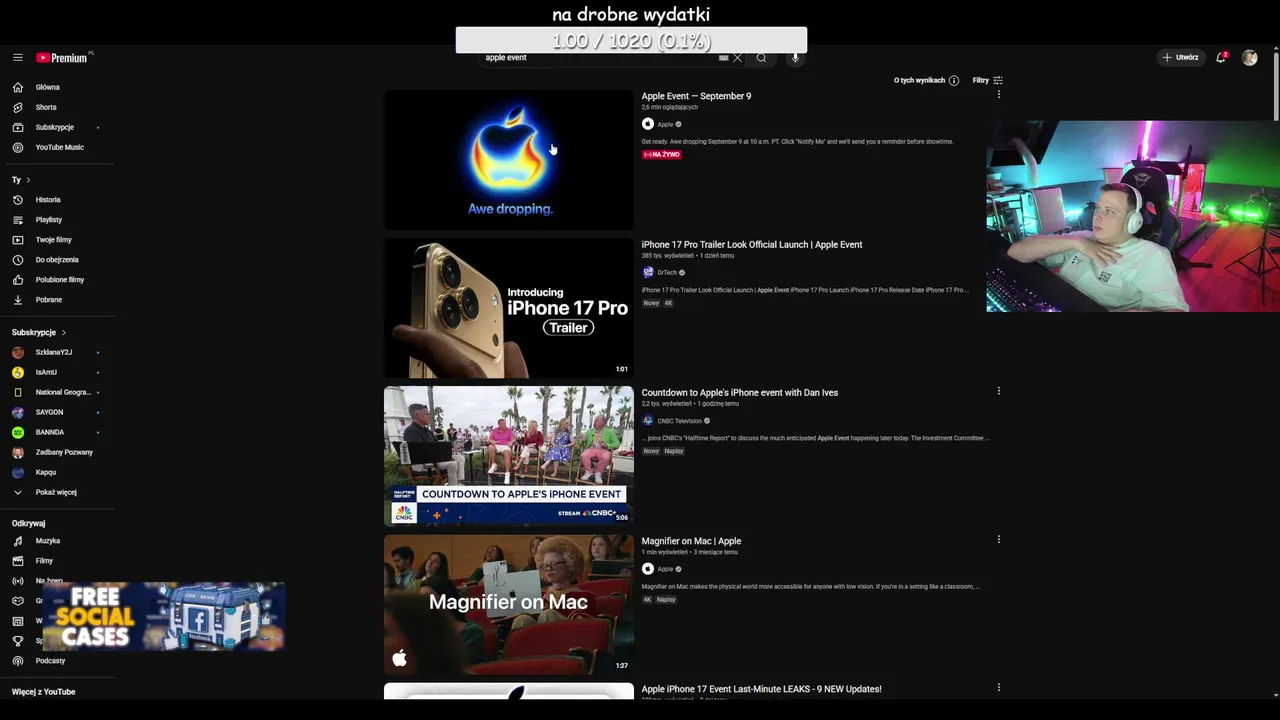Open SzklanaY2J channel subscription
The width and height of the screenshot is (1280, 720).
coord(56,352)
